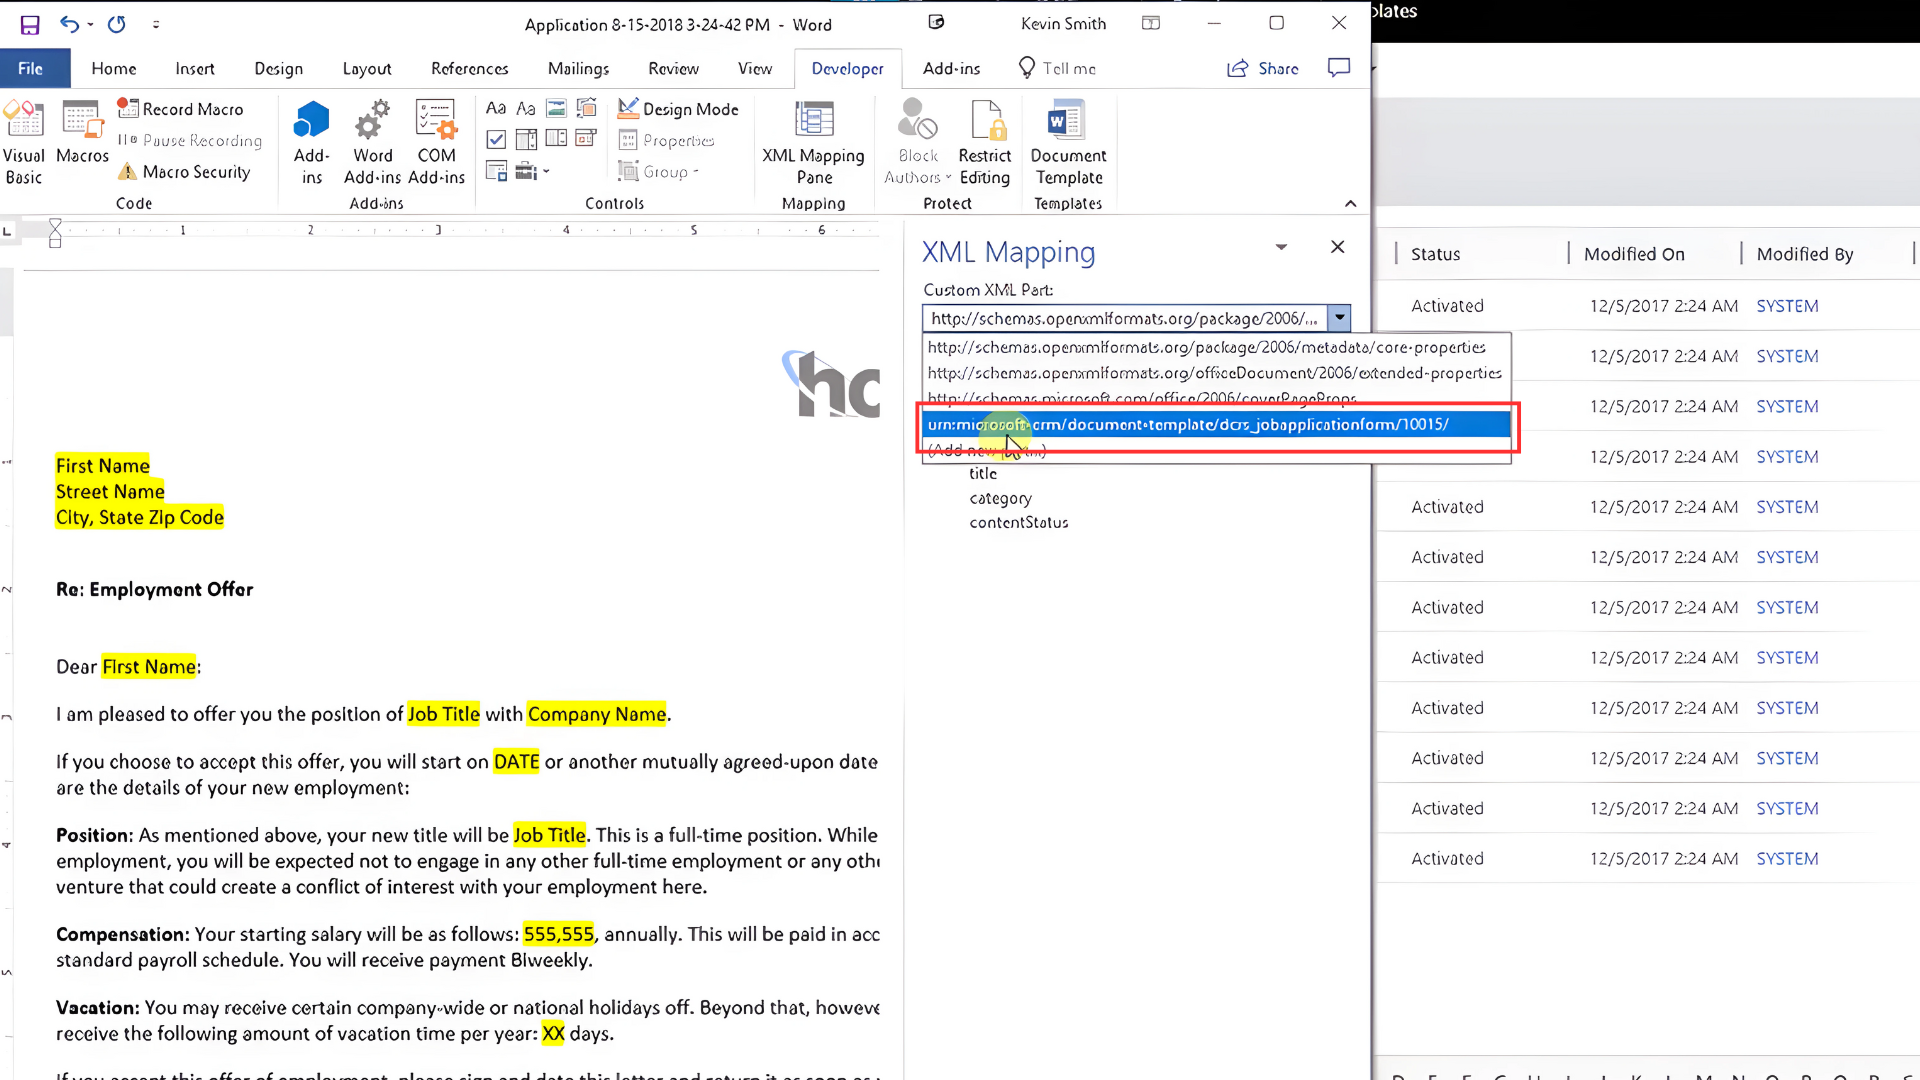1920x1080 pixels.
Task: Click the highlighted 'Company Name' text
Action: [597, 714]
